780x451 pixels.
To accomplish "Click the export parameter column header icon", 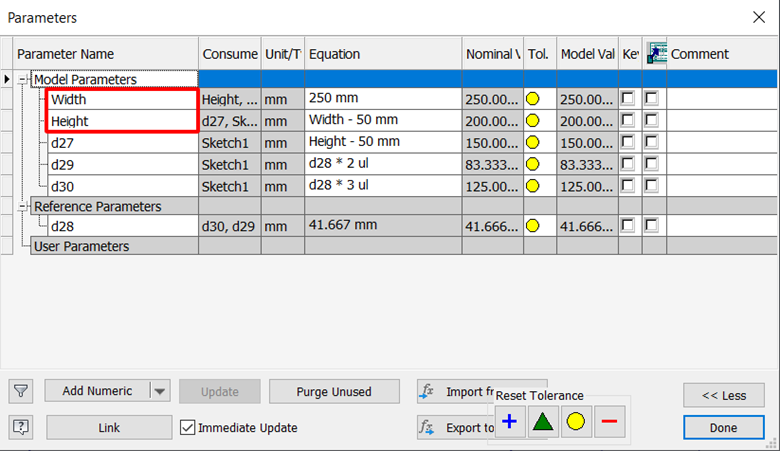I will 656,54.
